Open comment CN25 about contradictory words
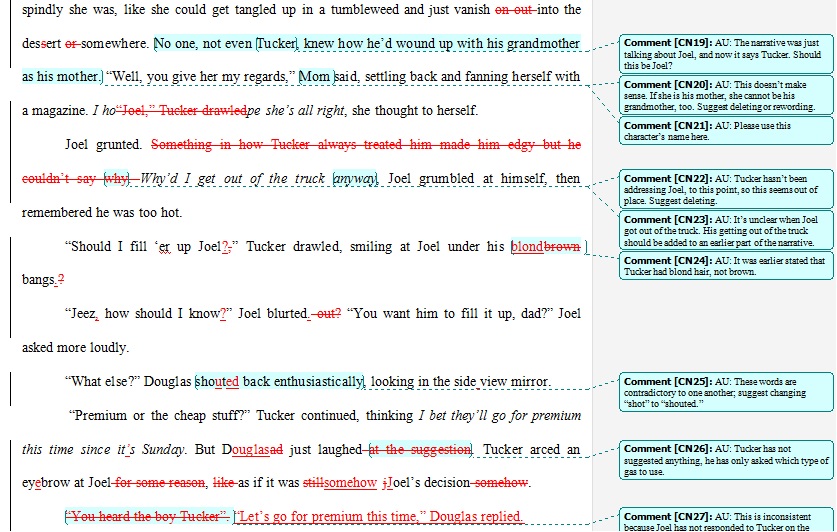Screen dimensions: 837x532 (724, 394)
